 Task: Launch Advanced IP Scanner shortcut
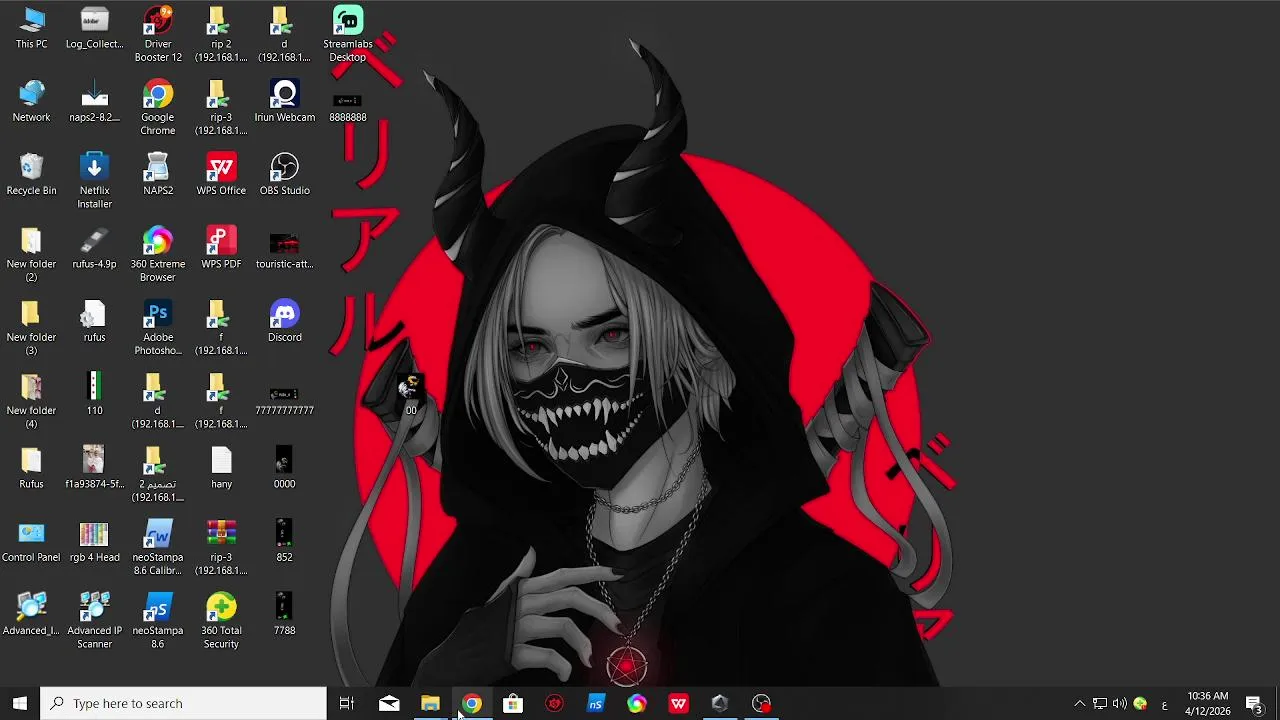point(94,620)
